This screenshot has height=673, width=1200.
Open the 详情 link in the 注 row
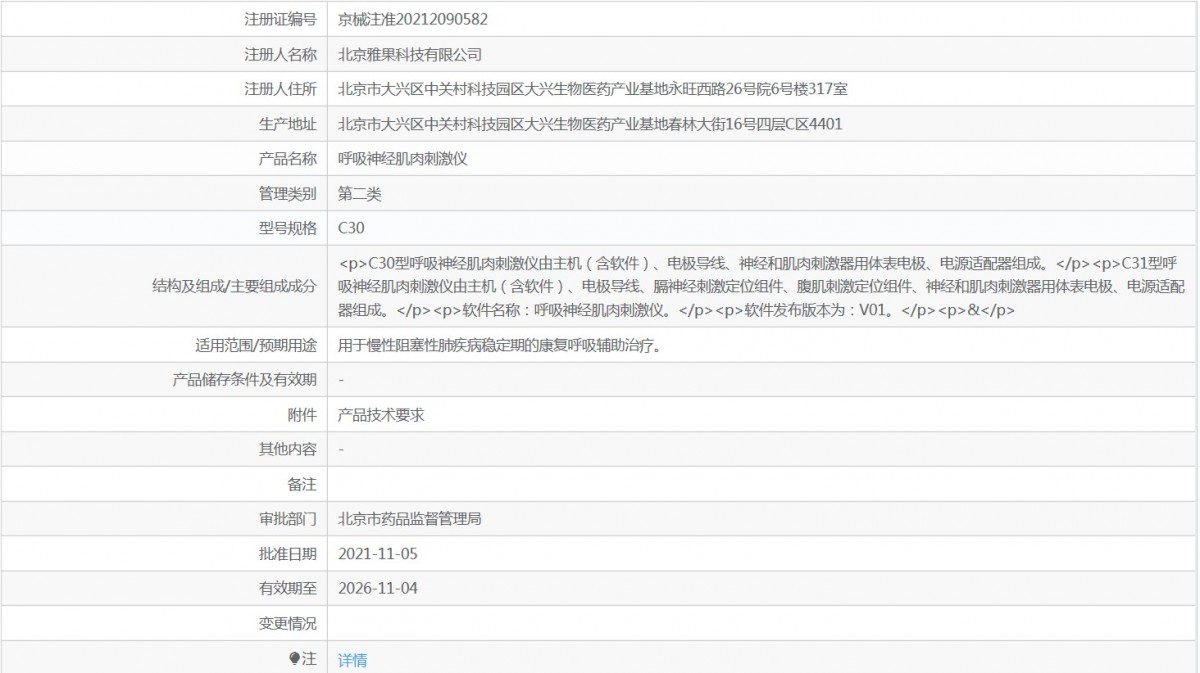[352, 660]
